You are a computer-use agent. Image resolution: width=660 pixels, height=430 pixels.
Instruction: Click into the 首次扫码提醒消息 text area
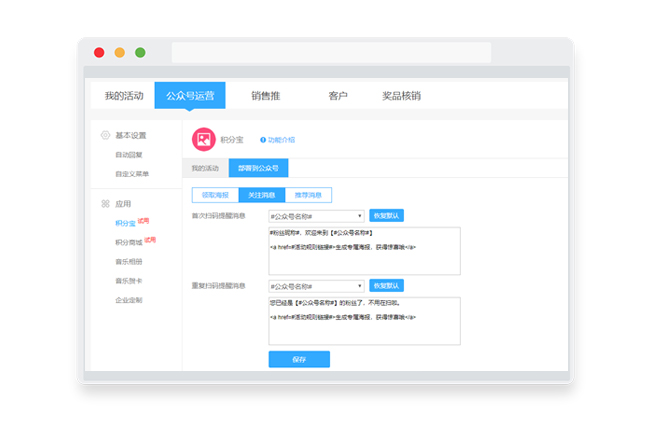coord(365,251)
